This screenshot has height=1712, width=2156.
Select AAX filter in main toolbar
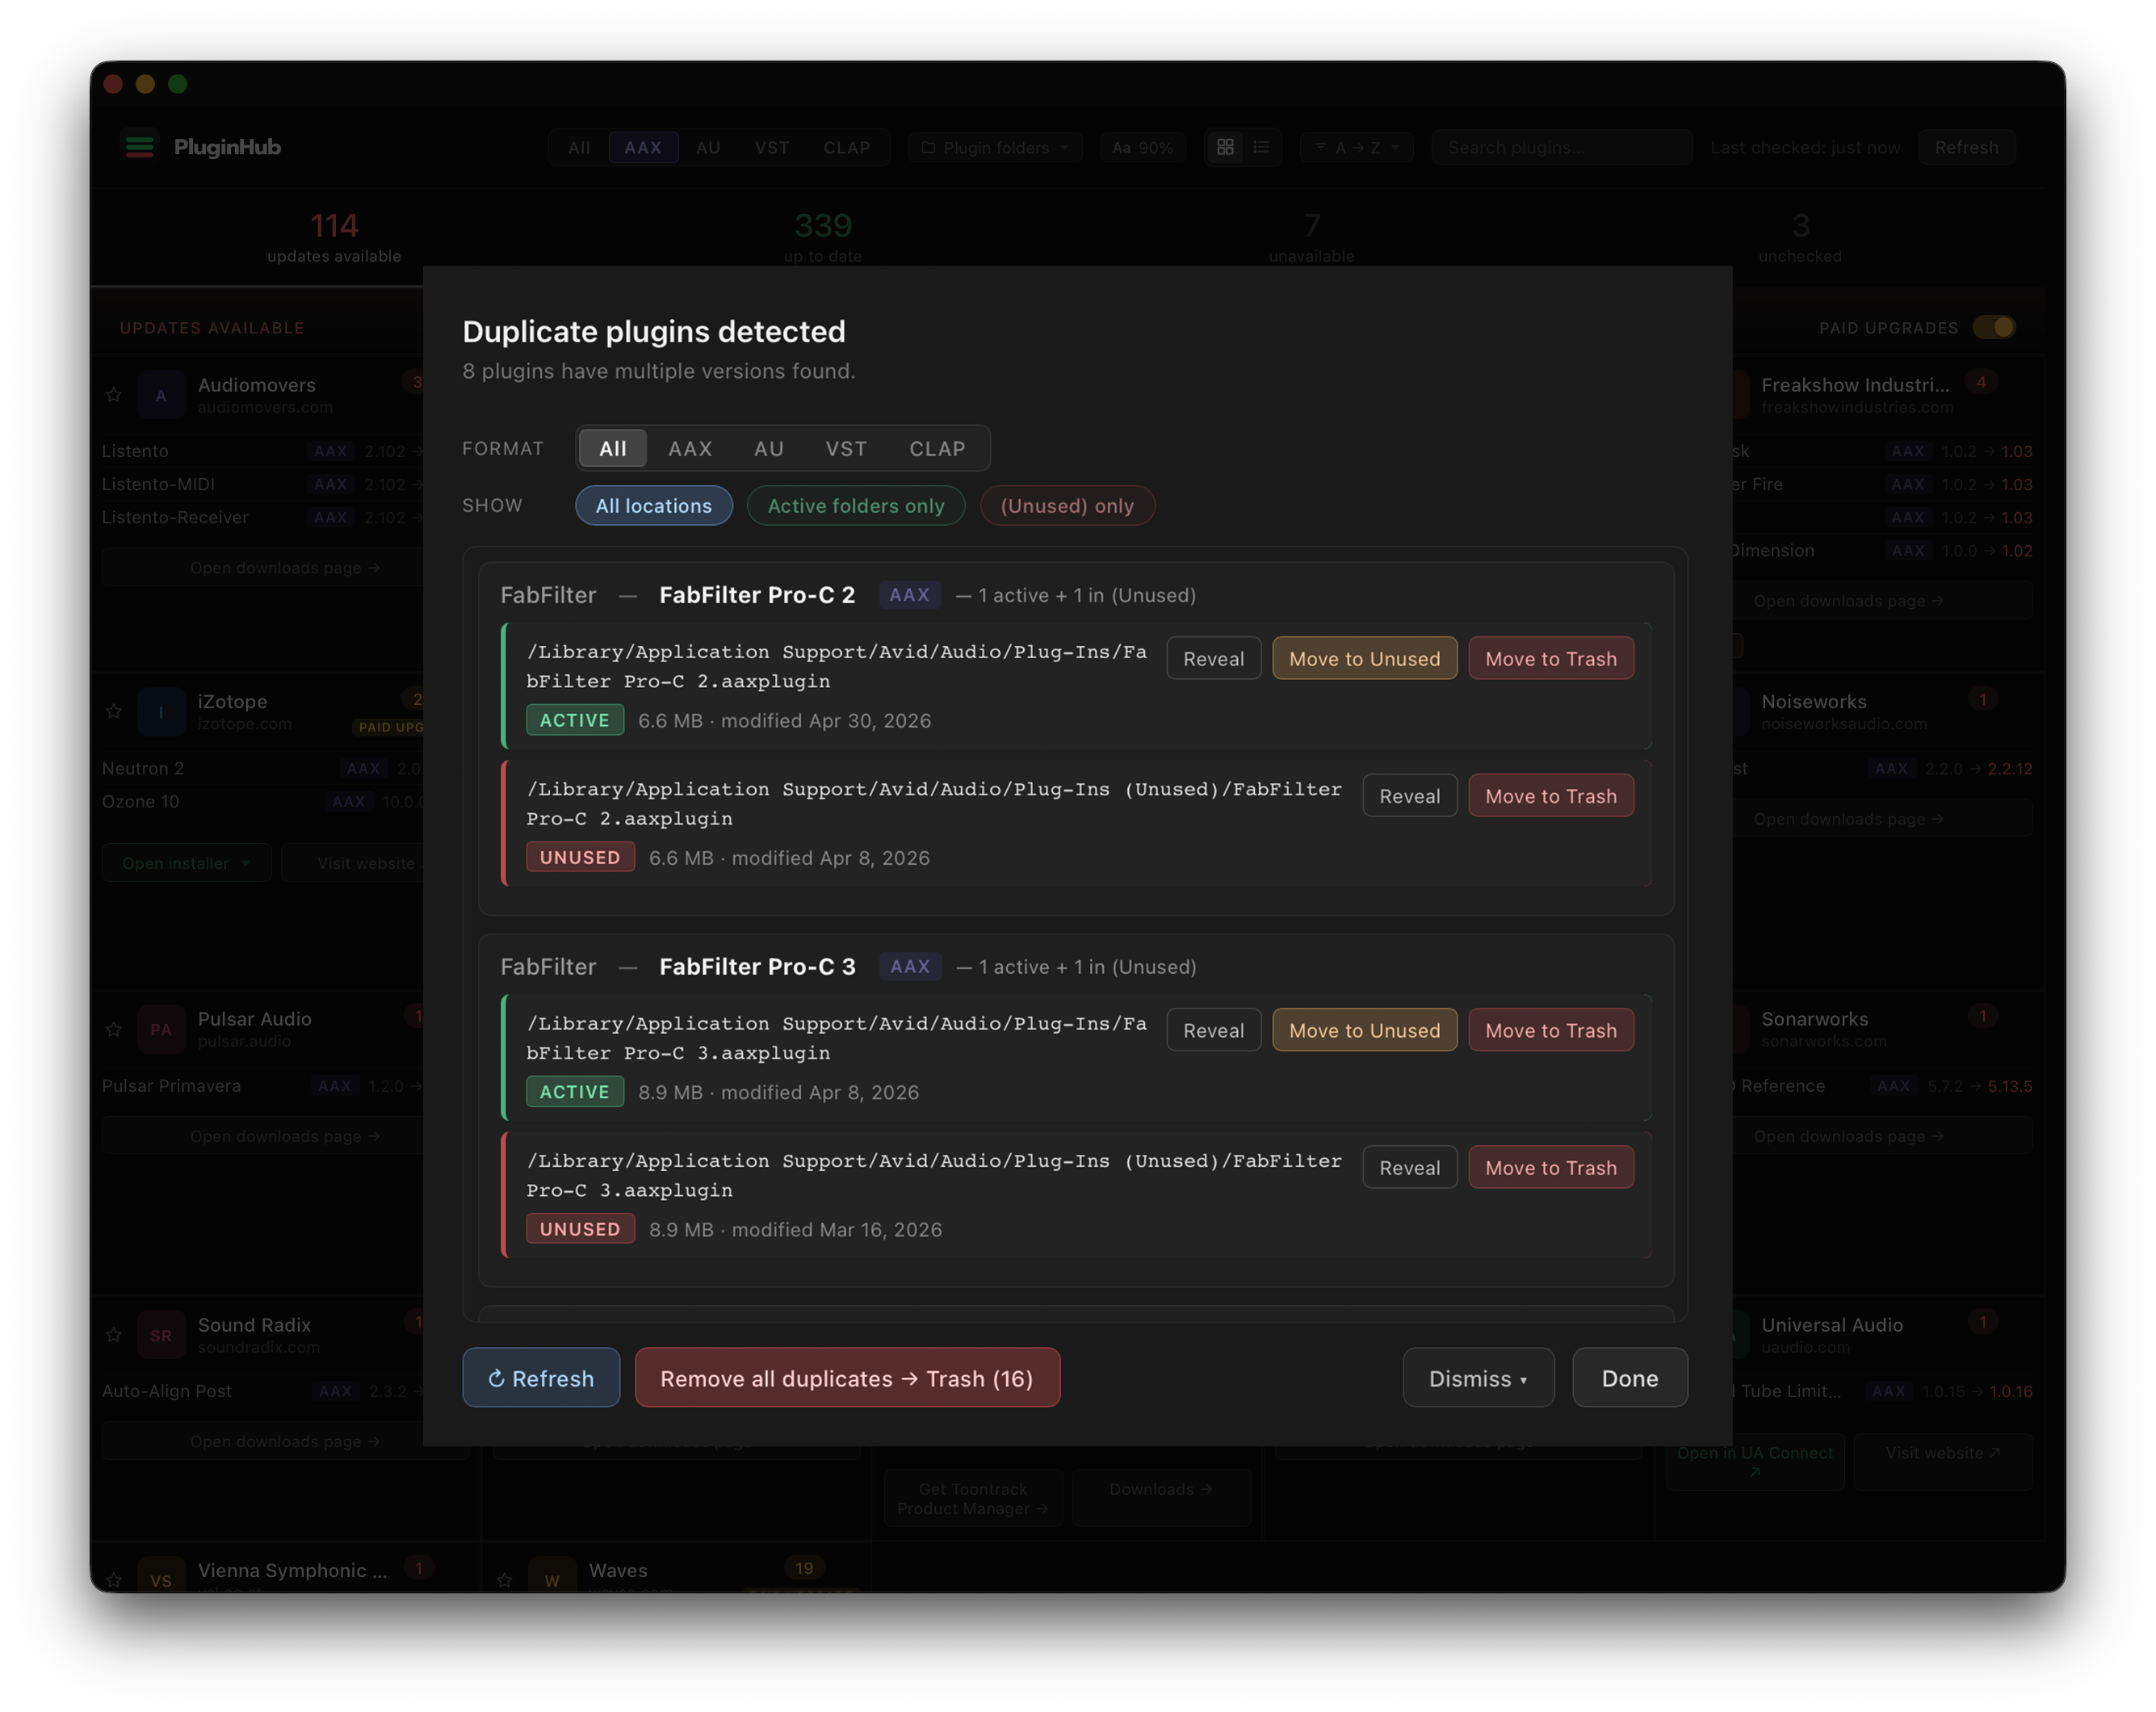(x=643, y=147)
